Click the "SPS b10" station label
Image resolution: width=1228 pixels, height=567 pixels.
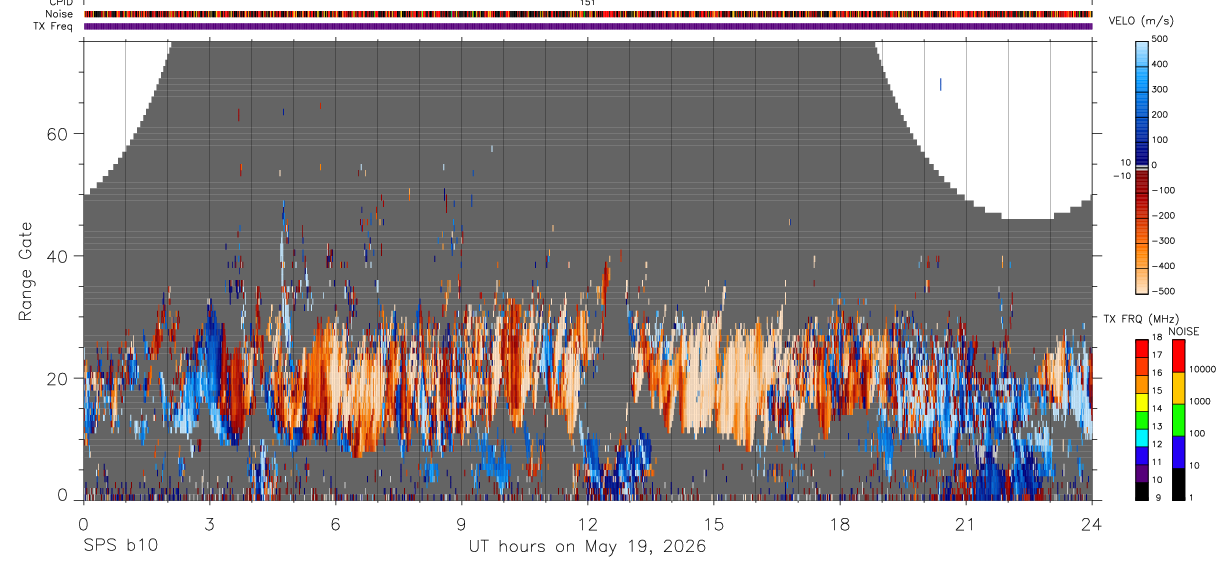click(120, 547)
